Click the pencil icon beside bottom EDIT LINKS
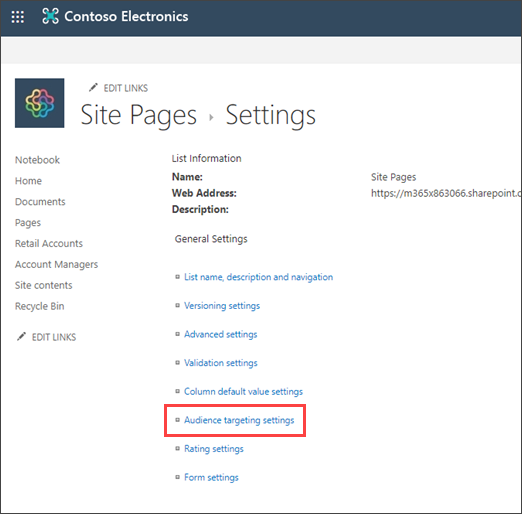The height and width of the screenshot is (514, 522). click(x=21, y=337)
